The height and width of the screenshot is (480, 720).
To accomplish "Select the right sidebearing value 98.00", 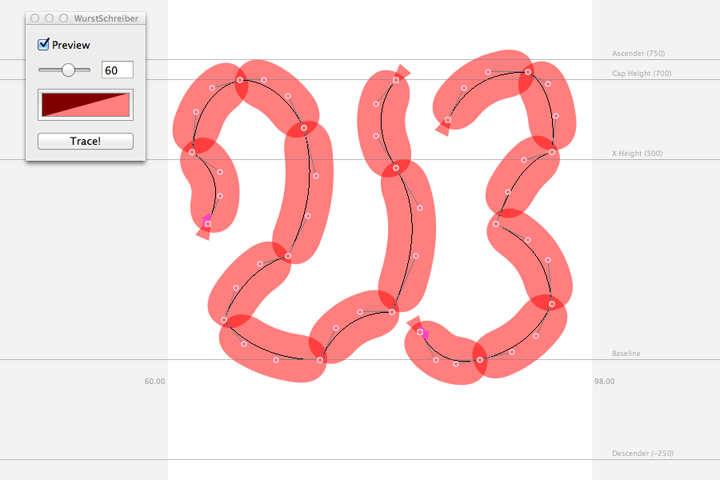I will tap(604, 381).
